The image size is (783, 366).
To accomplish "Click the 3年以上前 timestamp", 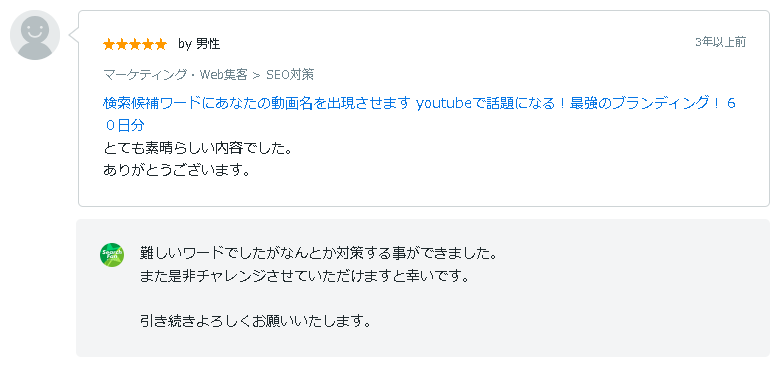I will 721,42.
